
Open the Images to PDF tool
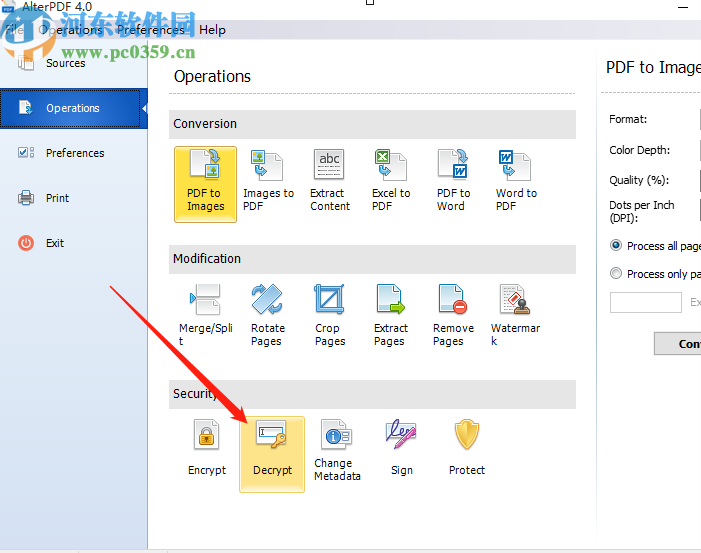point(267,180)
